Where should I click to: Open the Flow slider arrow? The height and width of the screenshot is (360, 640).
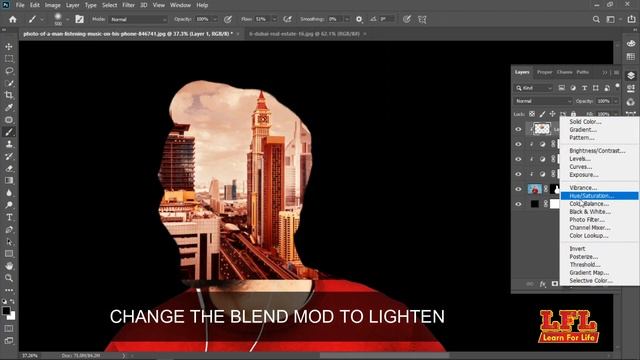[x=274, y=19]
